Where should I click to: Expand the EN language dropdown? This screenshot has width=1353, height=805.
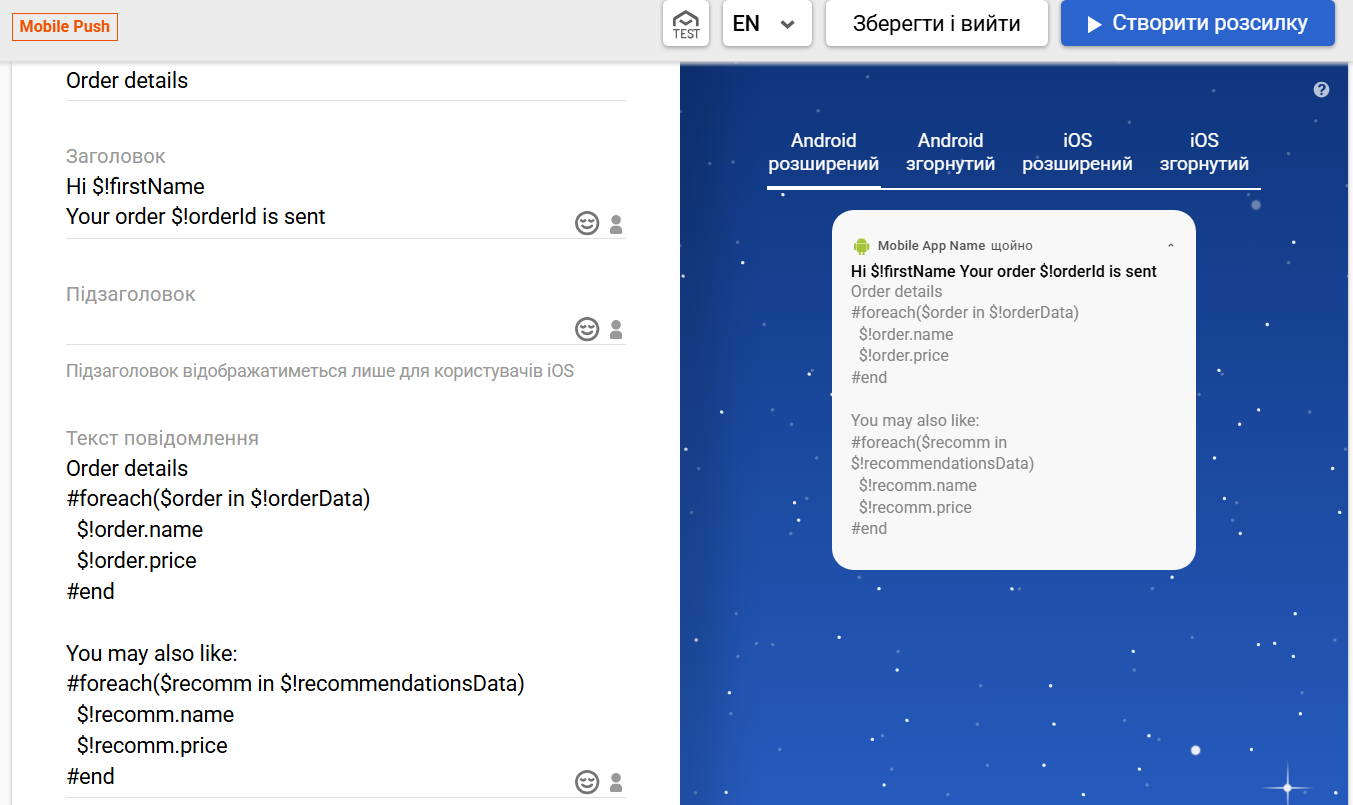(767, 23)
